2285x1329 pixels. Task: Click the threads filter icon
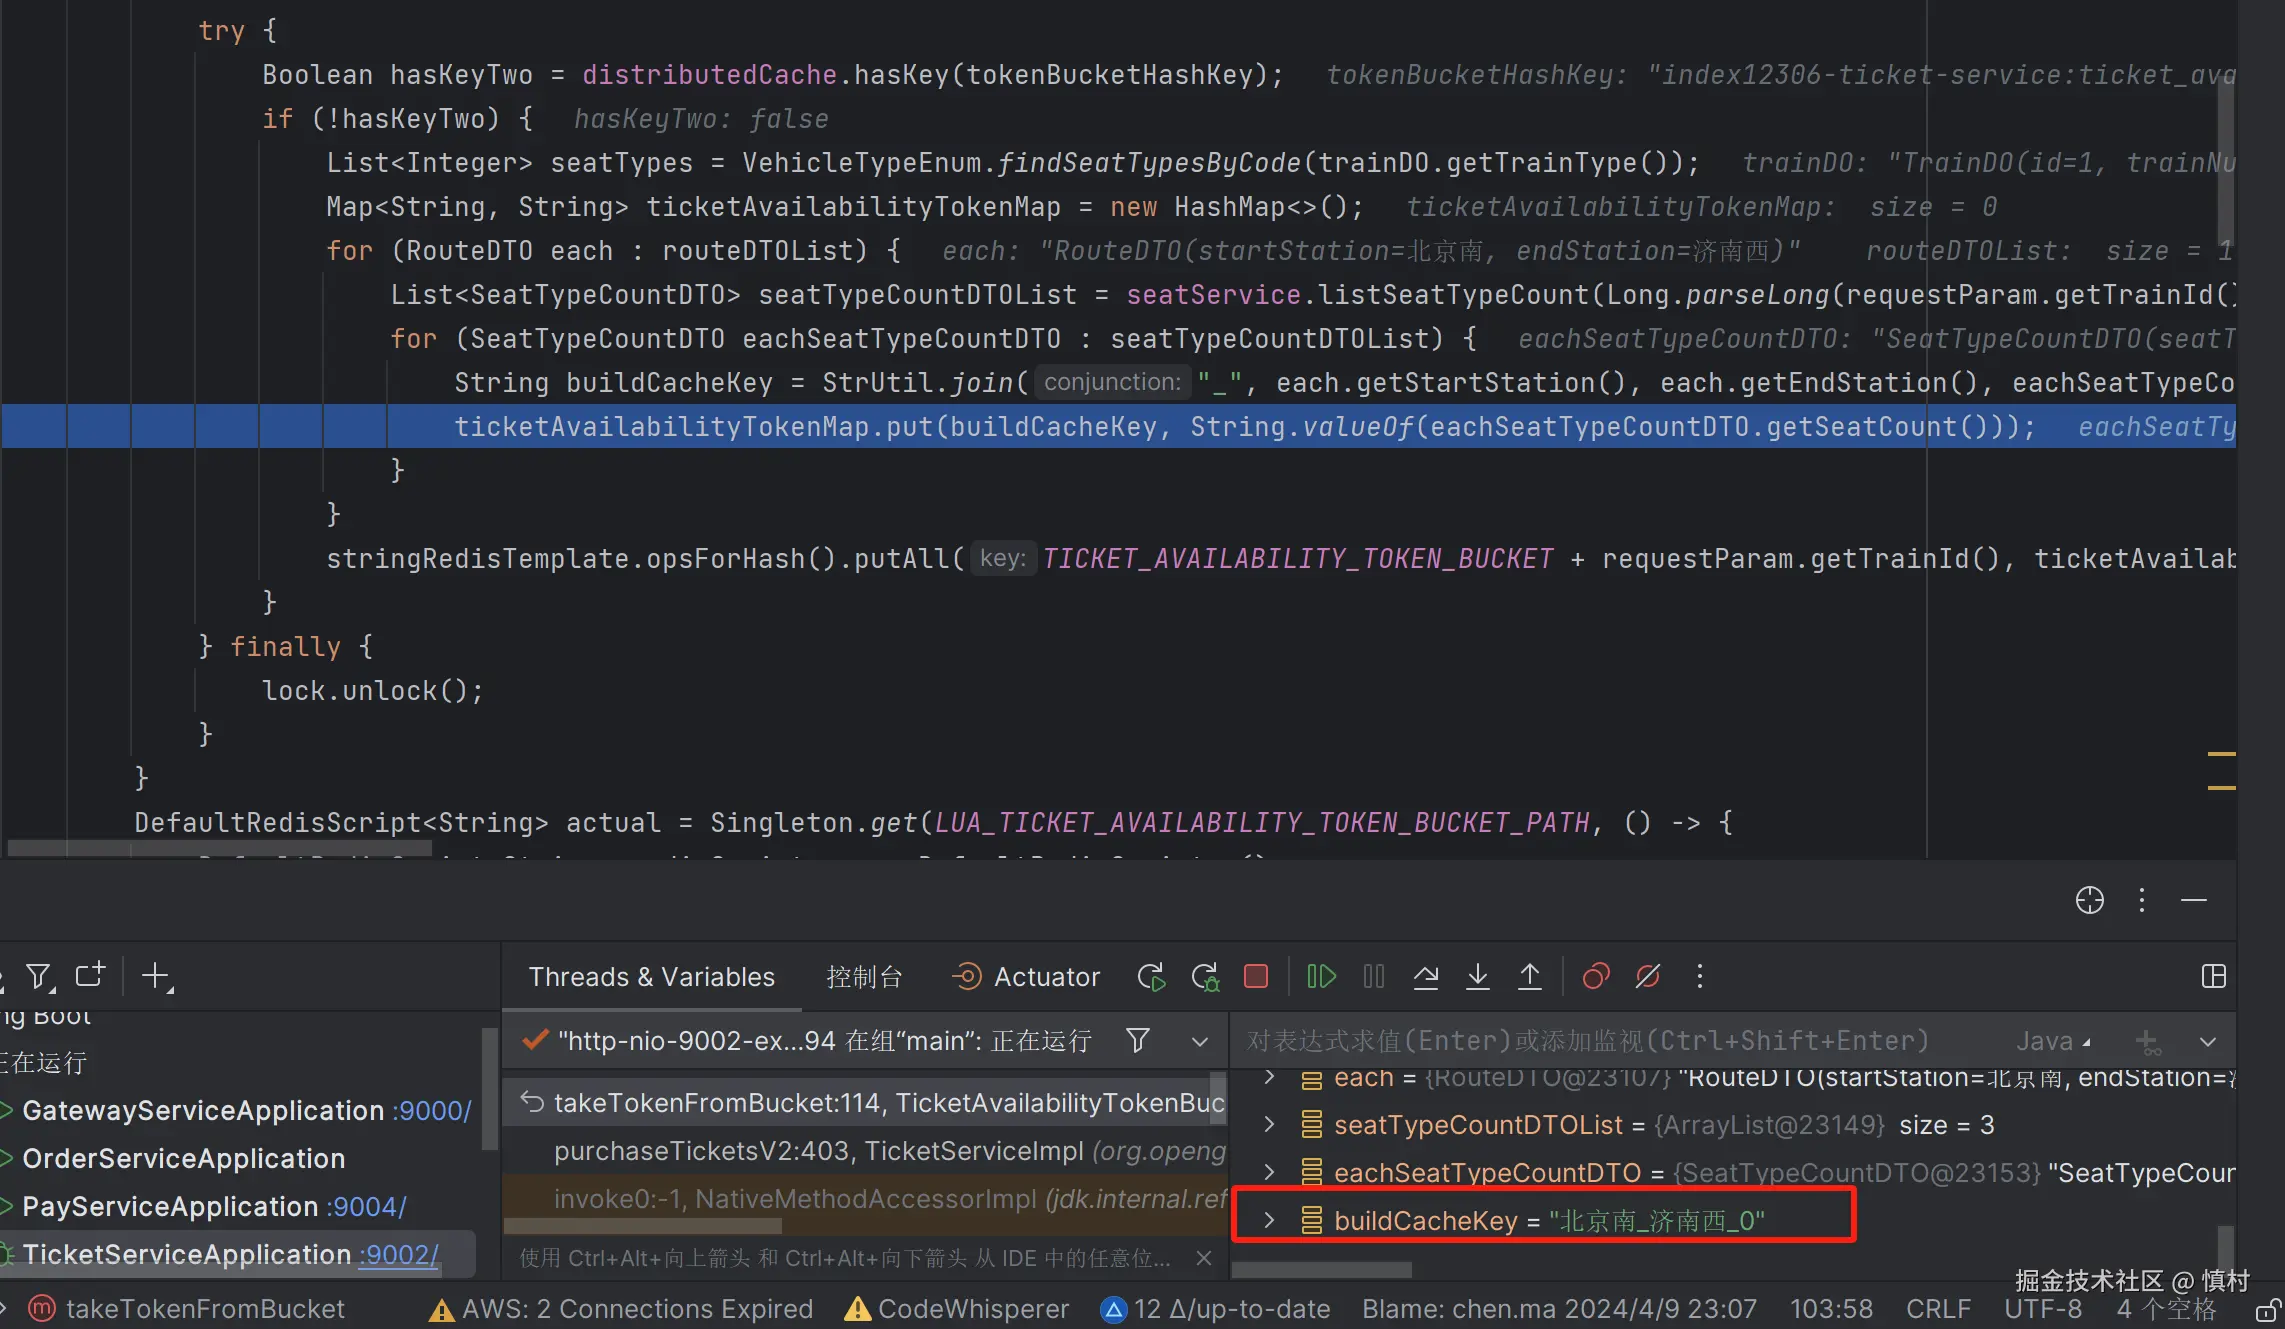1137,1041
